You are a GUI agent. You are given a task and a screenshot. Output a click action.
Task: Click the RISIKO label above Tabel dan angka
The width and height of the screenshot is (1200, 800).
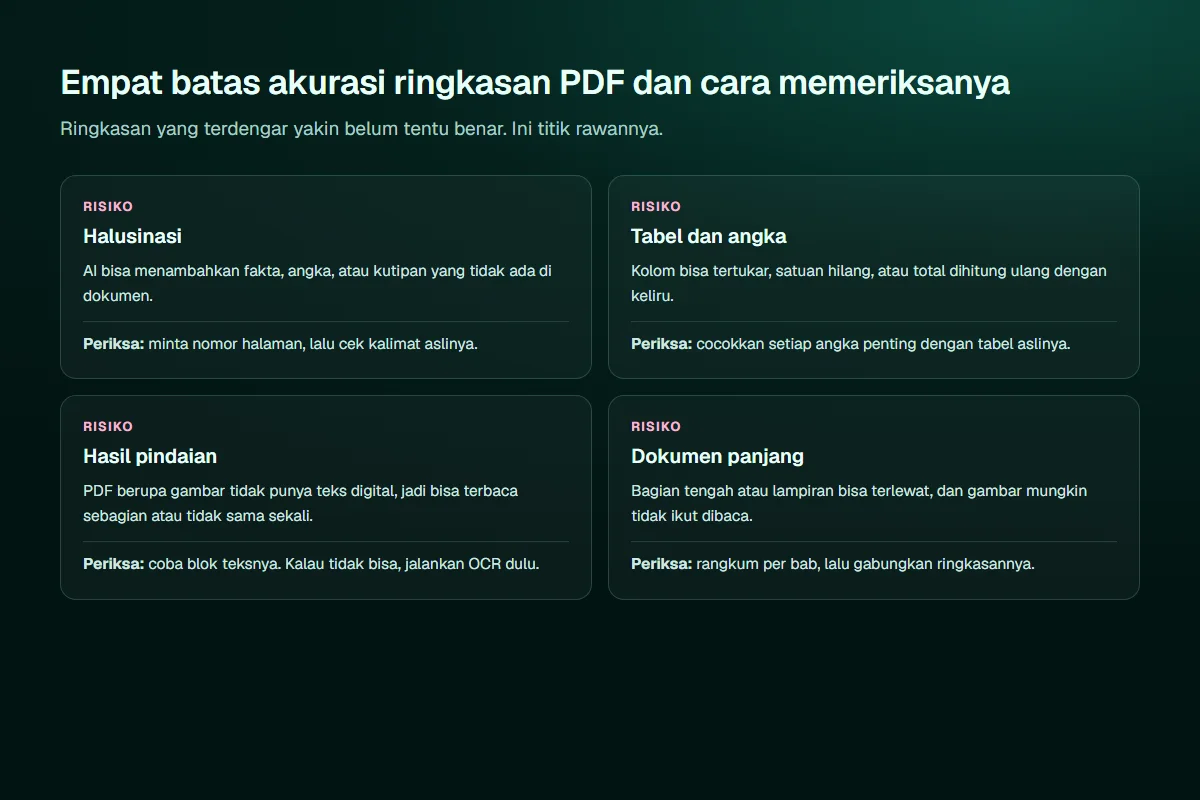(x=656, y=206)
